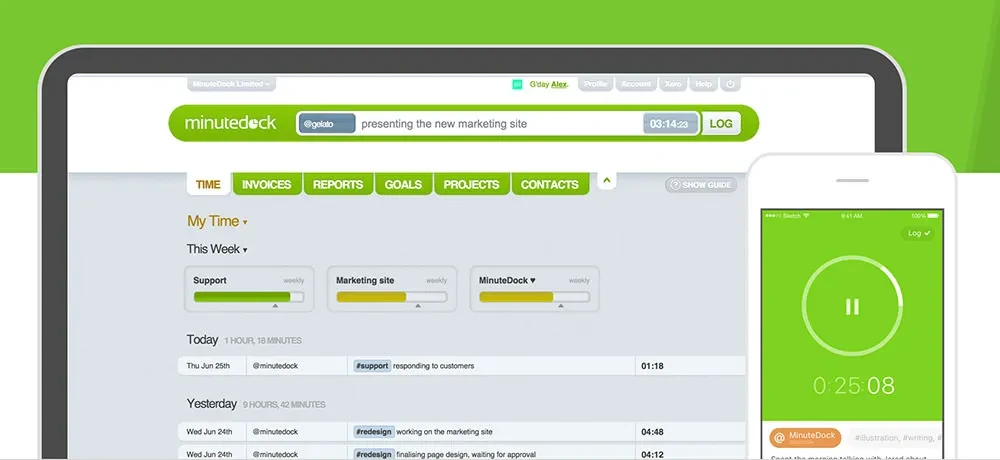Click the green LOG button
Image resolution: width=1000 pixels, height=460 pixels.
721,123
